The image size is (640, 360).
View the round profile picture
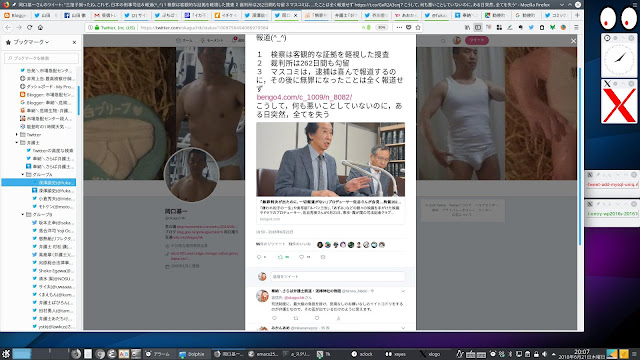(191, 176)
